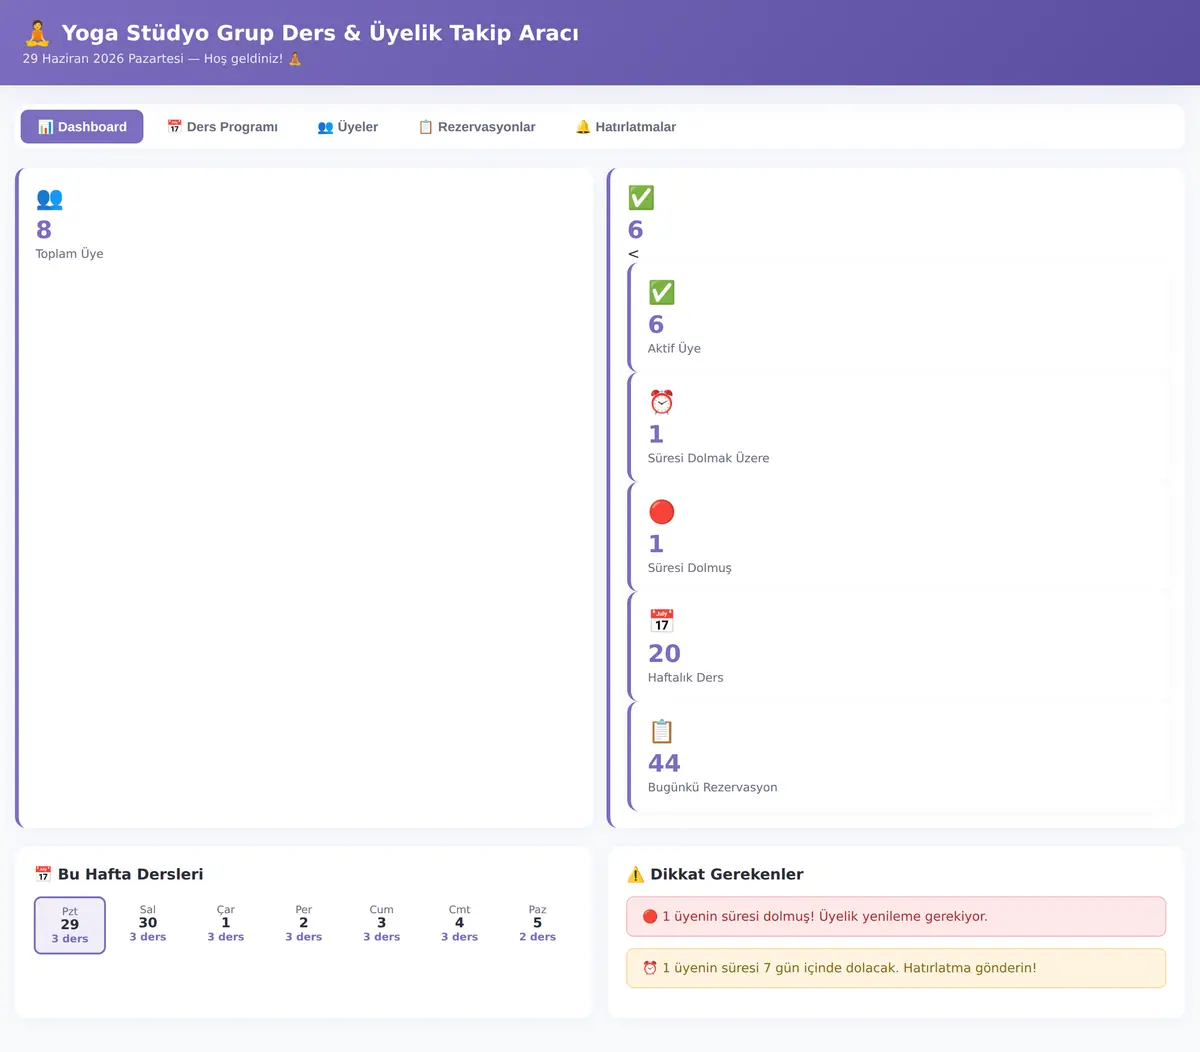Select the Cum 3 day cell
Viewport: 1200px width, 1052px height.
382,924
